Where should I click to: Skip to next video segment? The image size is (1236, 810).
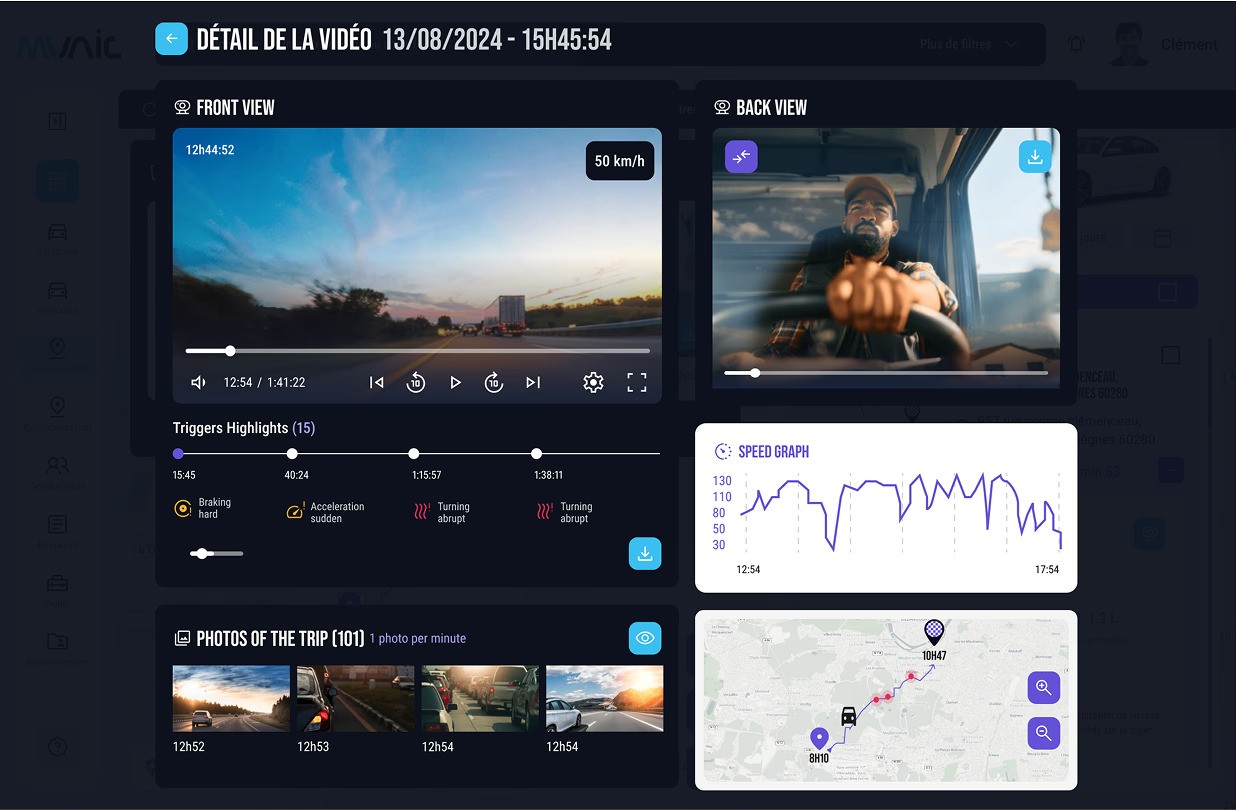(x=533, y=382)
